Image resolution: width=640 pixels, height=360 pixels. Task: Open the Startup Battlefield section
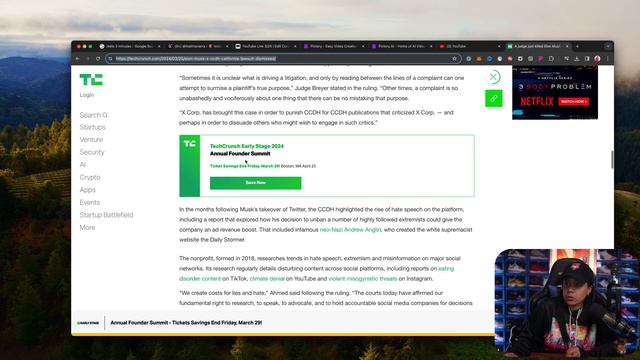(107, 215)
